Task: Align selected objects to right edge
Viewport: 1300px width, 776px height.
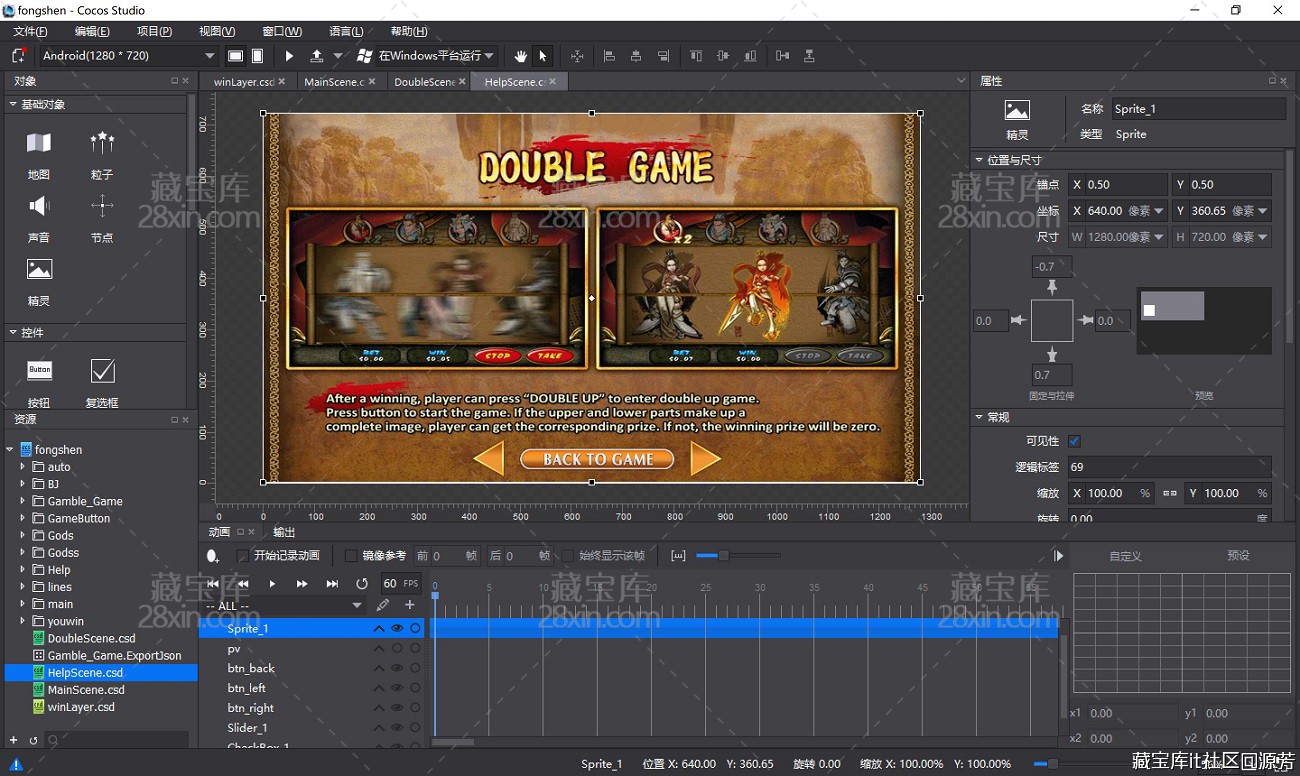Action: (663, 56)
